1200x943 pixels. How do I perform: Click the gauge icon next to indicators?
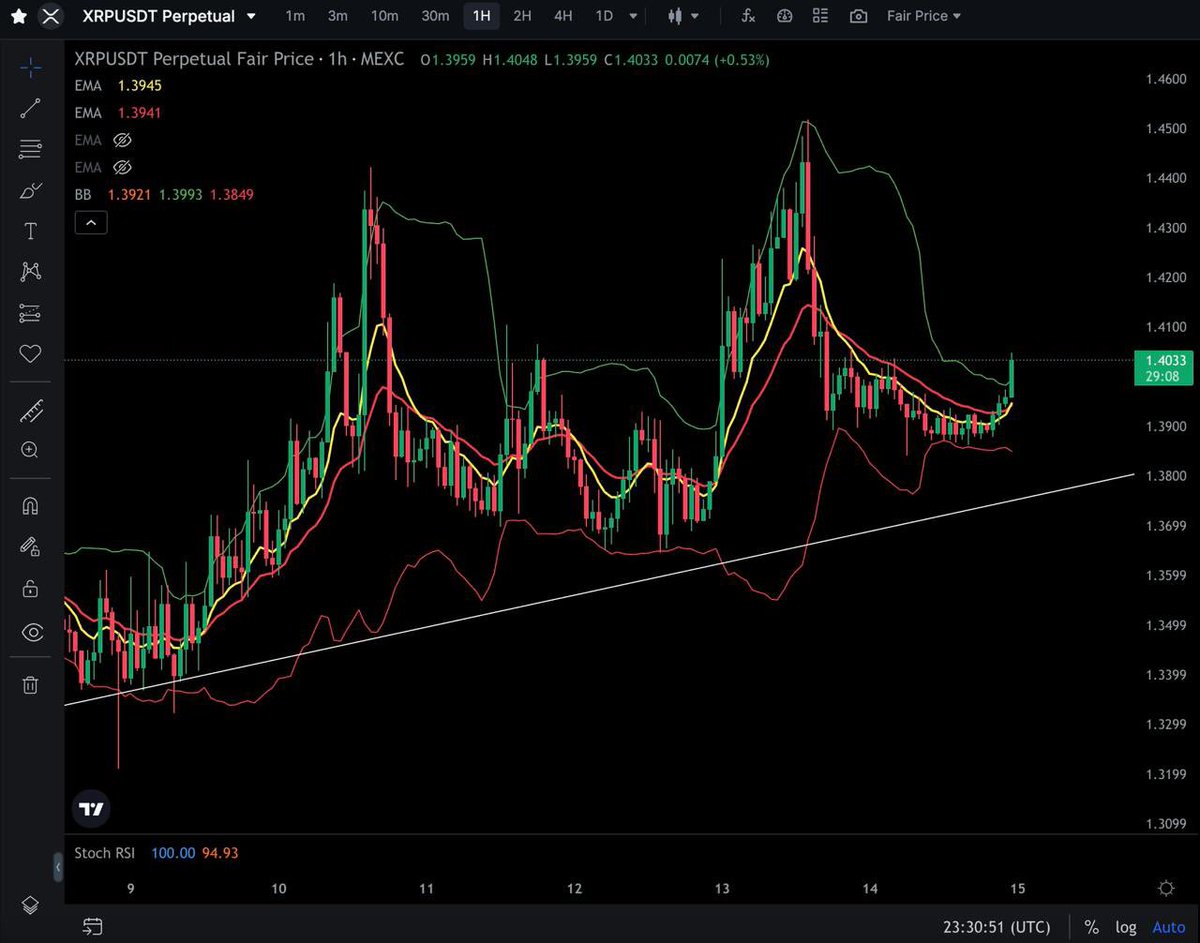pyautogui.click(x=784, y=16)
